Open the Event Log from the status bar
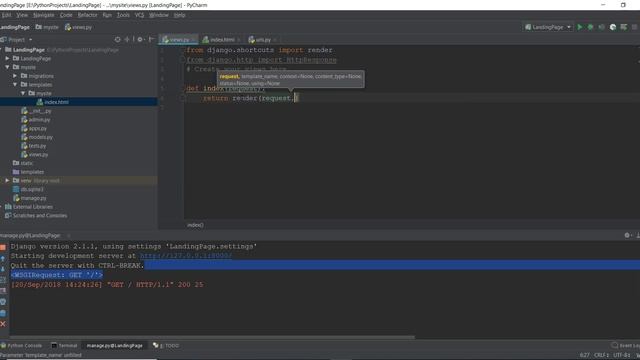Viewport: 640px width, 360px height. point(626,345)
